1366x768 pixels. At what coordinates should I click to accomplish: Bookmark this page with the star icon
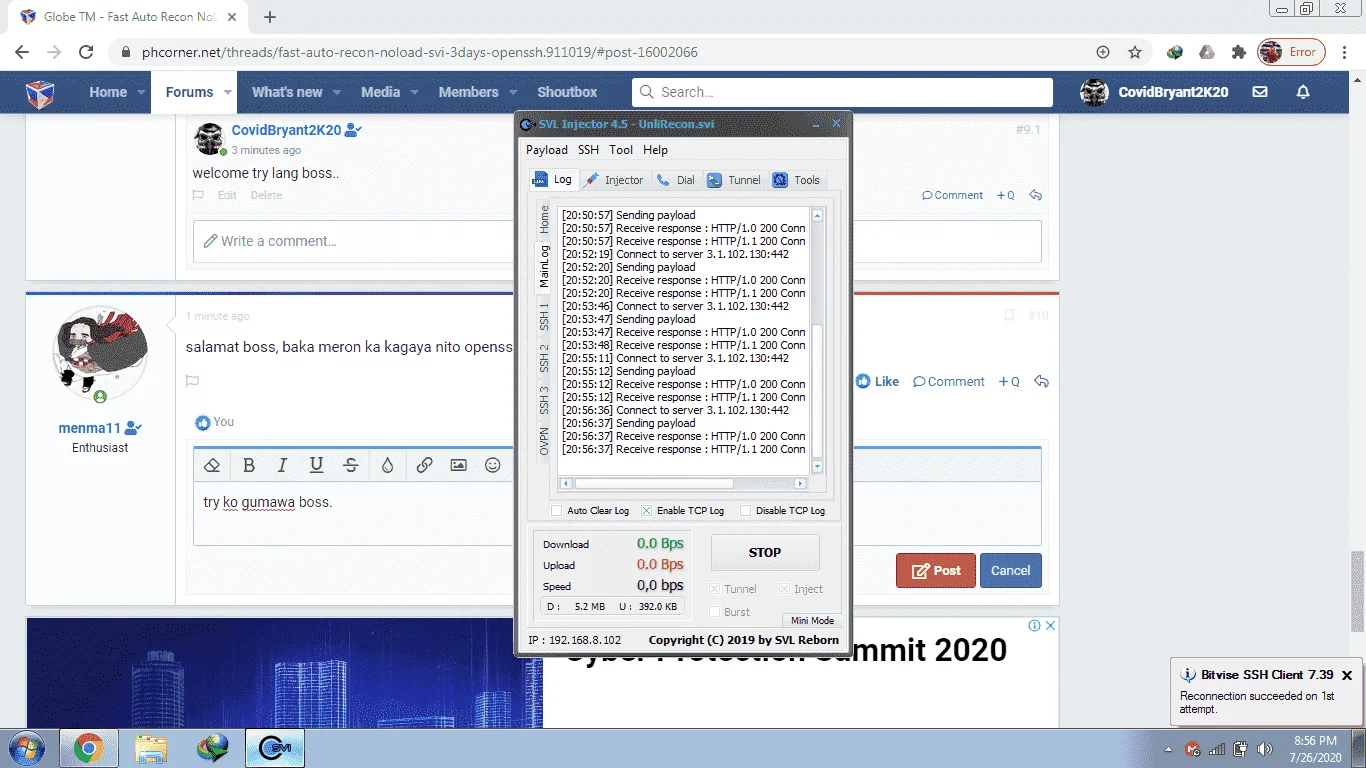pyautogui.click(x=1135, y=52)
